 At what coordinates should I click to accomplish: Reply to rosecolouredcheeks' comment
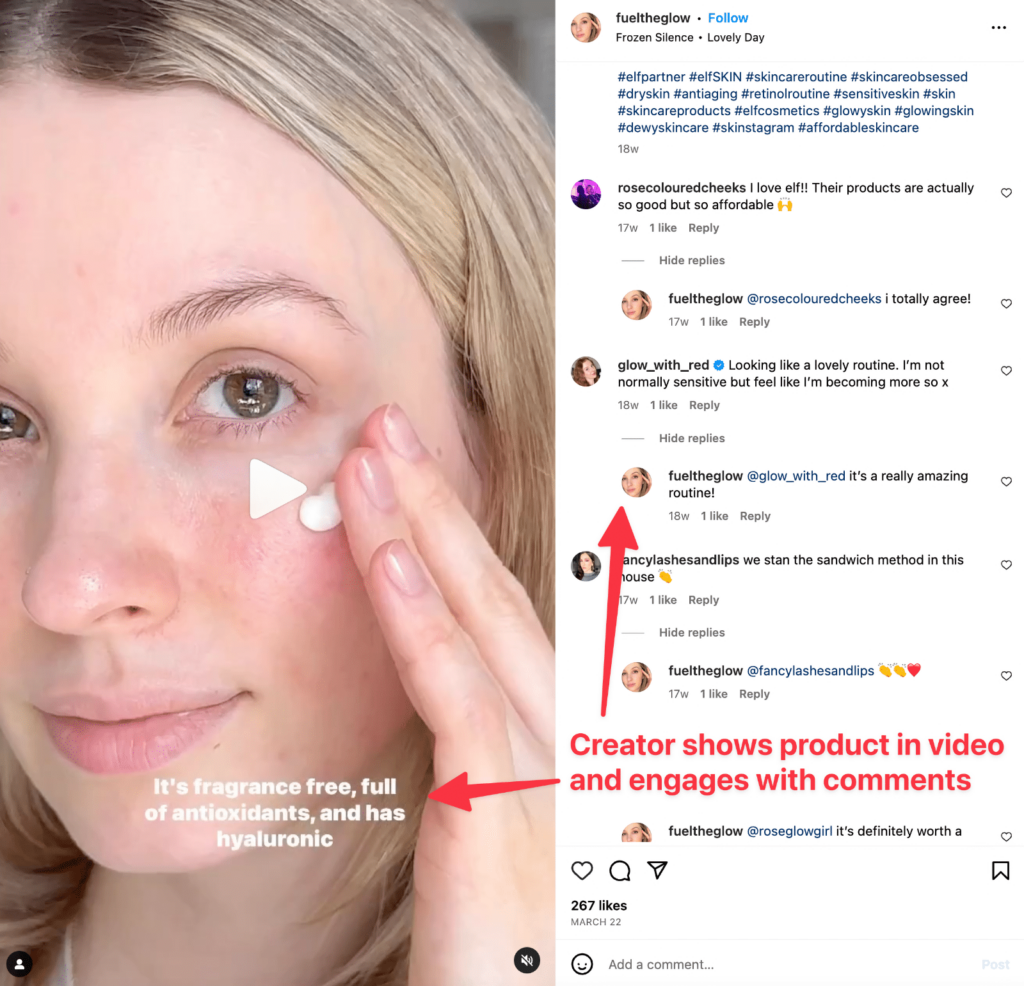703,228
